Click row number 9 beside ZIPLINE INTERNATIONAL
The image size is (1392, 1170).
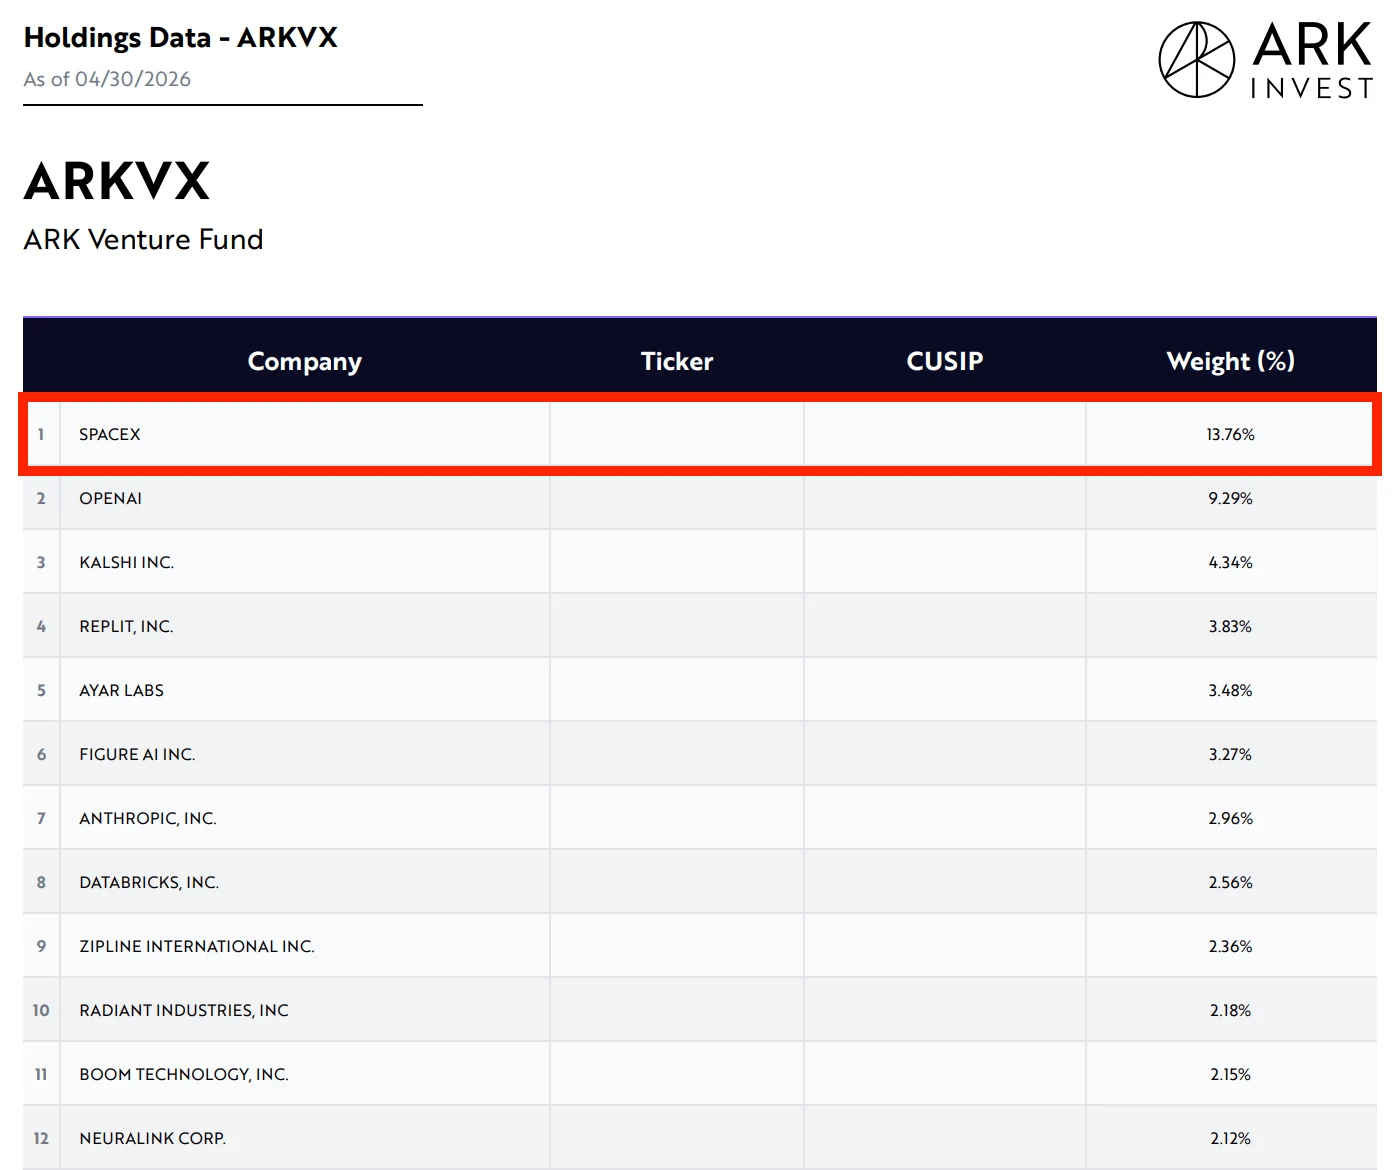[41, 946]
